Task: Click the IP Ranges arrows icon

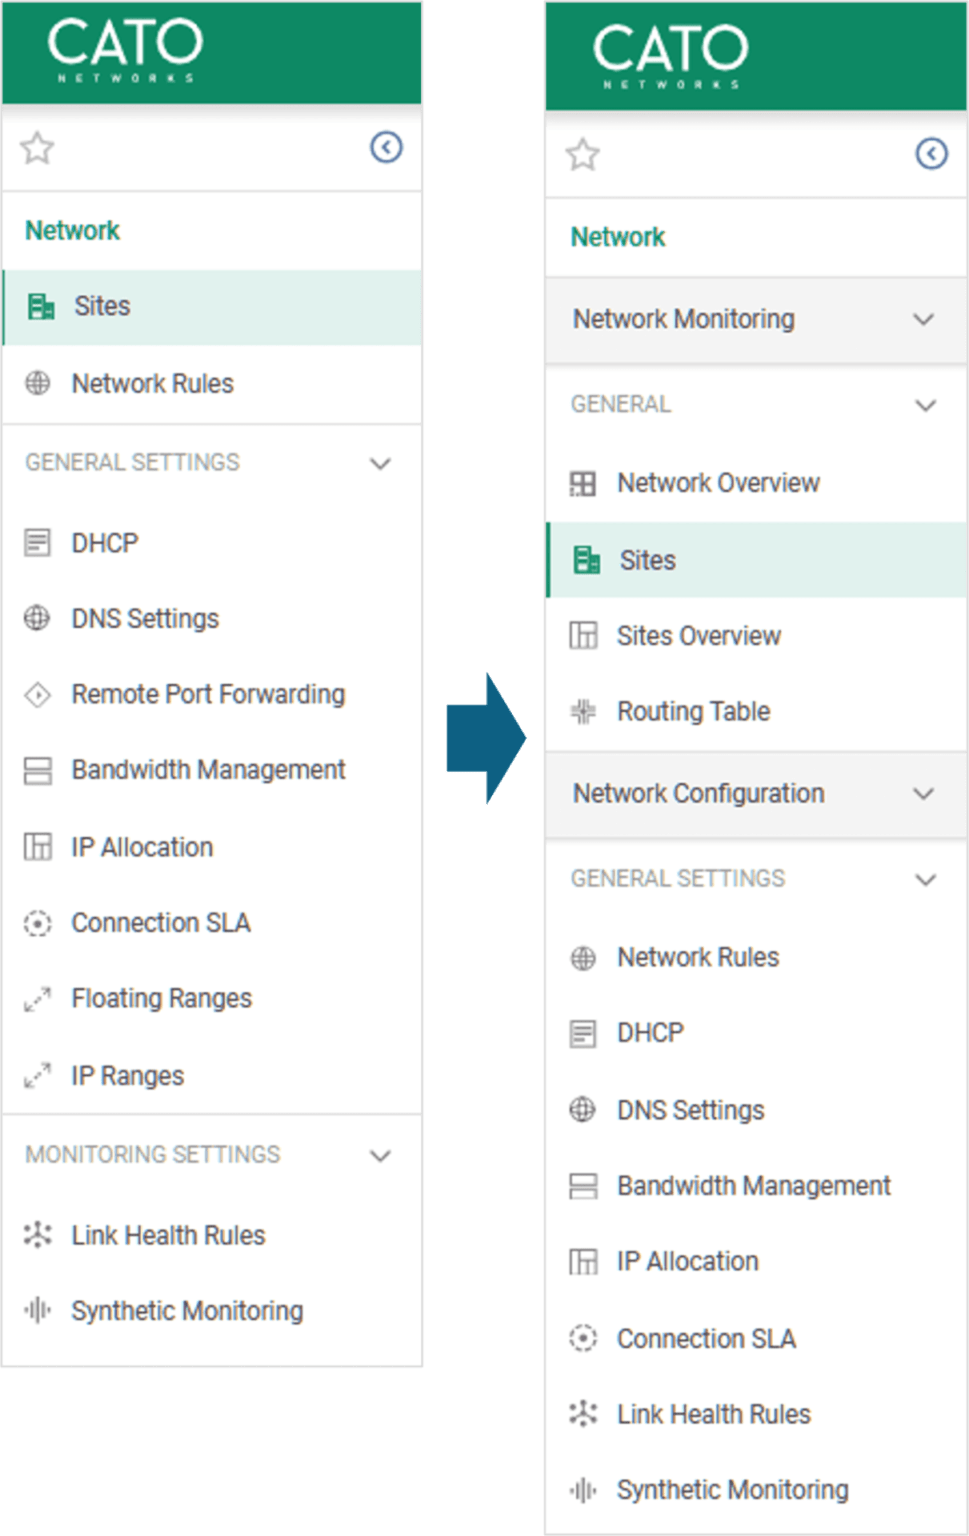Action: click(x=37, y=1076)
